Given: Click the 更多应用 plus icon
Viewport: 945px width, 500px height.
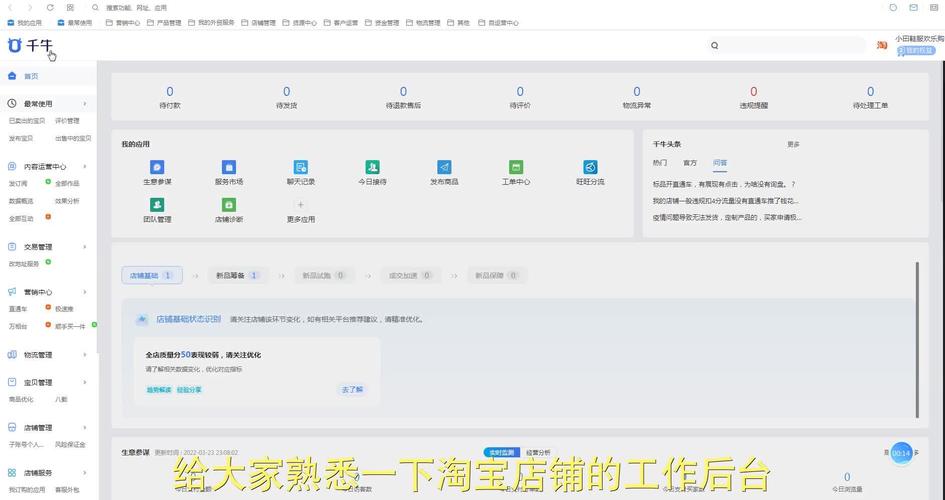Looking at the screenshot, I should 301,205.
